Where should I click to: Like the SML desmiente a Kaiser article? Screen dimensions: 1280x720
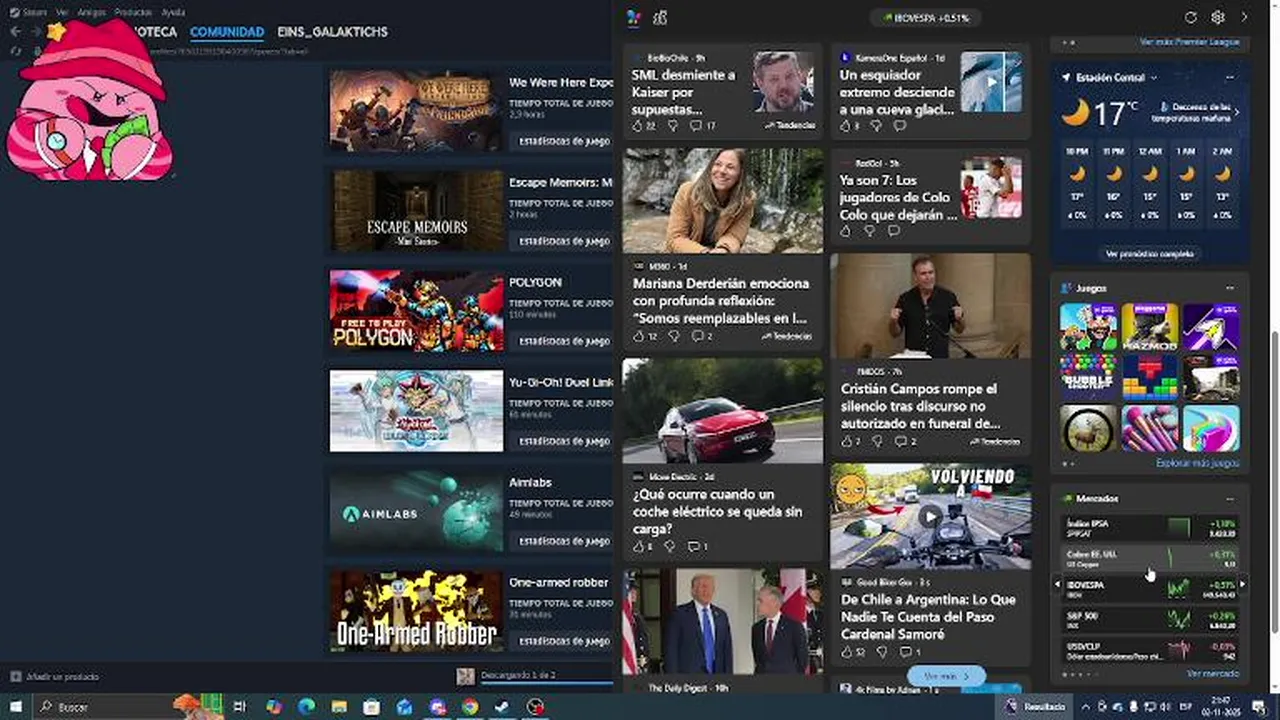[x=638, y=126]
